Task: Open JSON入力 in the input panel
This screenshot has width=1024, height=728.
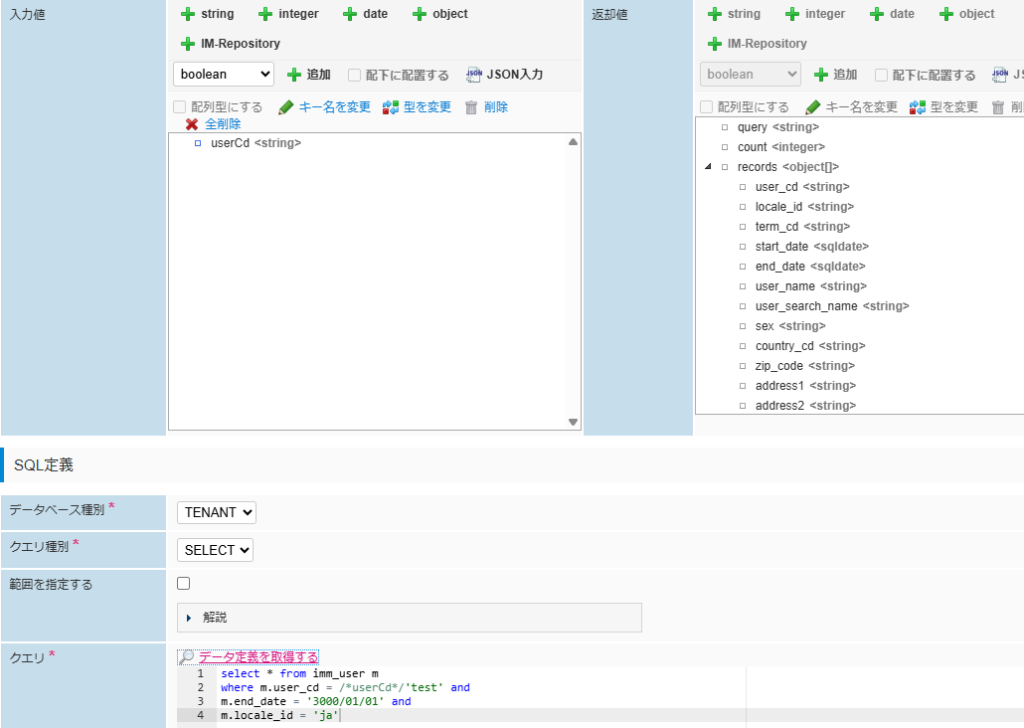Action: 475,75
